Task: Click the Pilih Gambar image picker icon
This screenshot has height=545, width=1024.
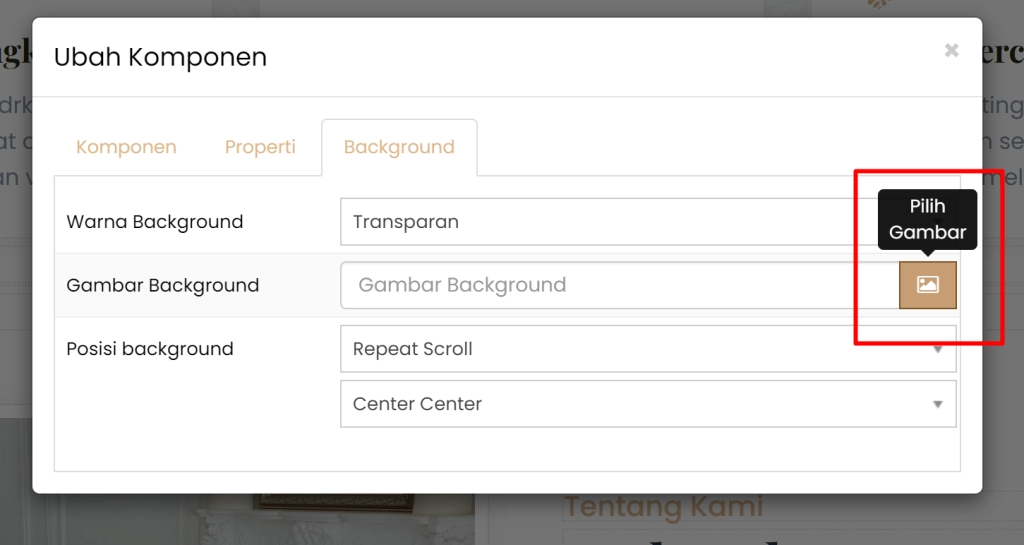Action: coord(927,285)
